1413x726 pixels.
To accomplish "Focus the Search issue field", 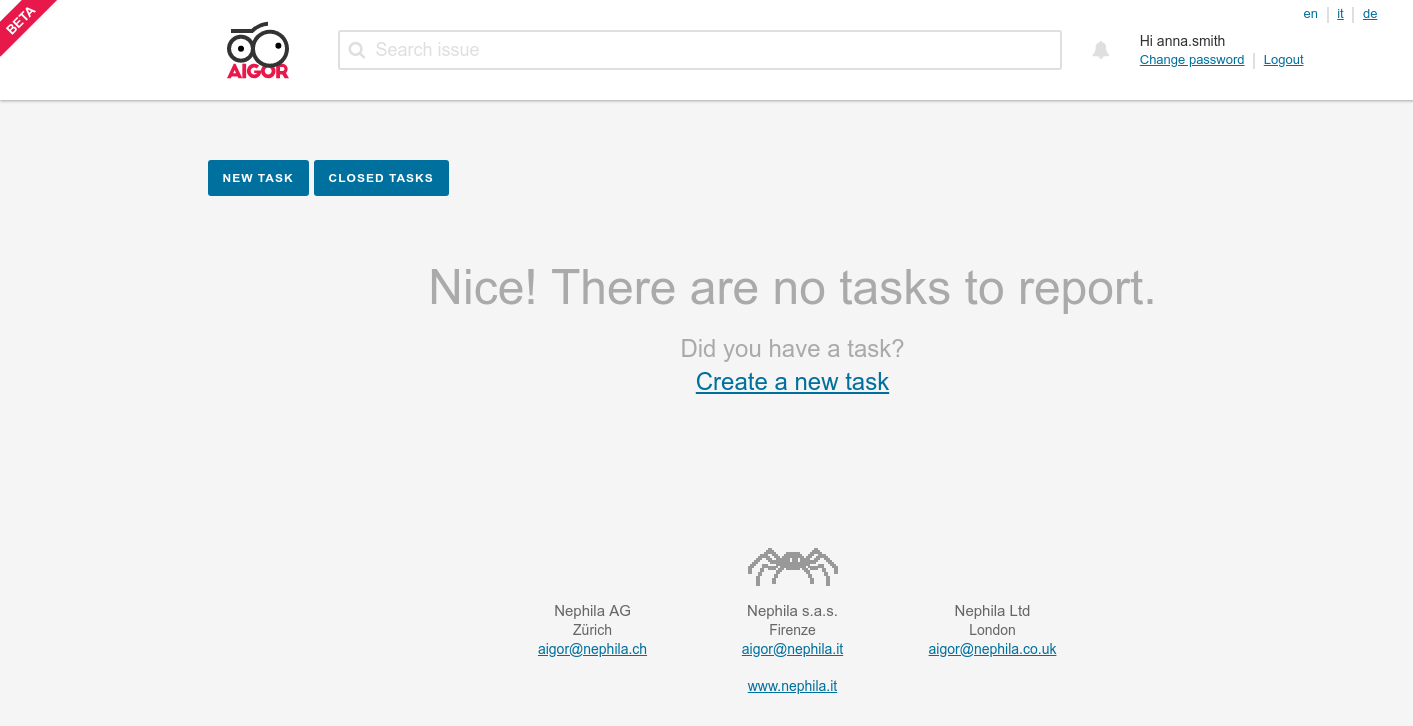I will pos(700,50).
